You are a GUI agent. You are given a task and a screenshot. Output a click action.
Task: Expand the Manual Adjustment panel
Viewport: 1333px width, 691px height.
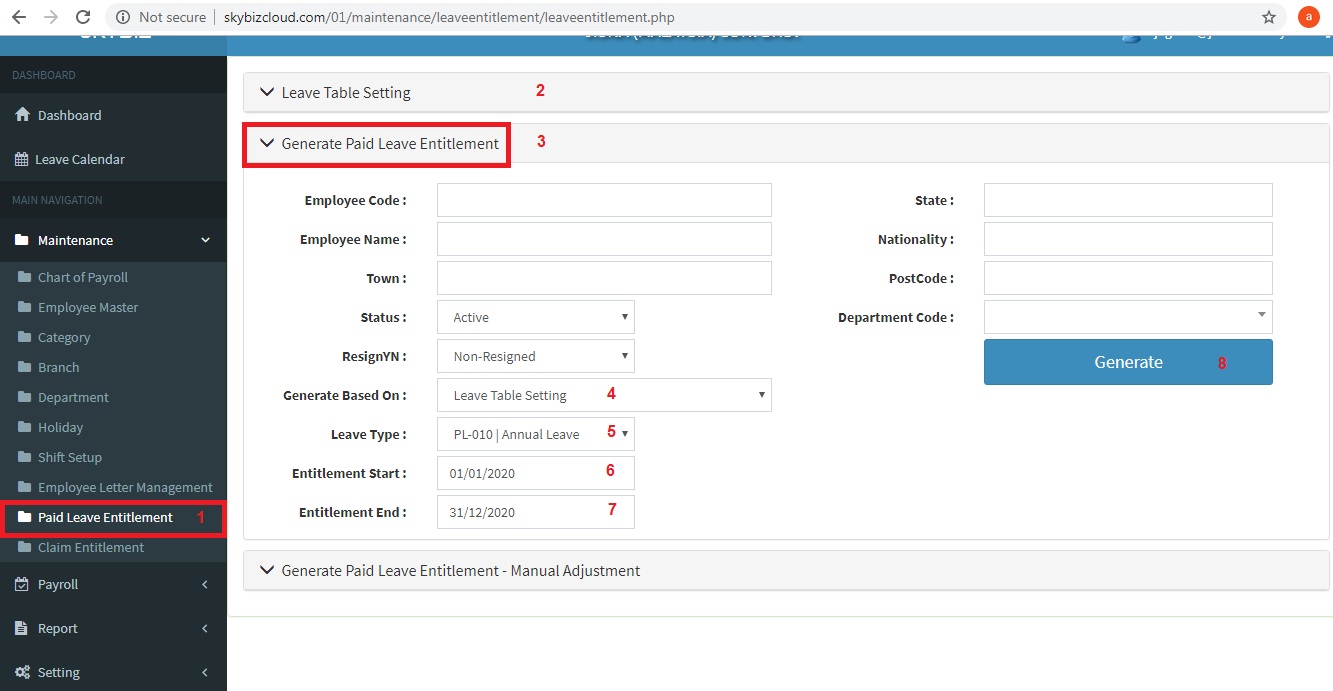460,571
